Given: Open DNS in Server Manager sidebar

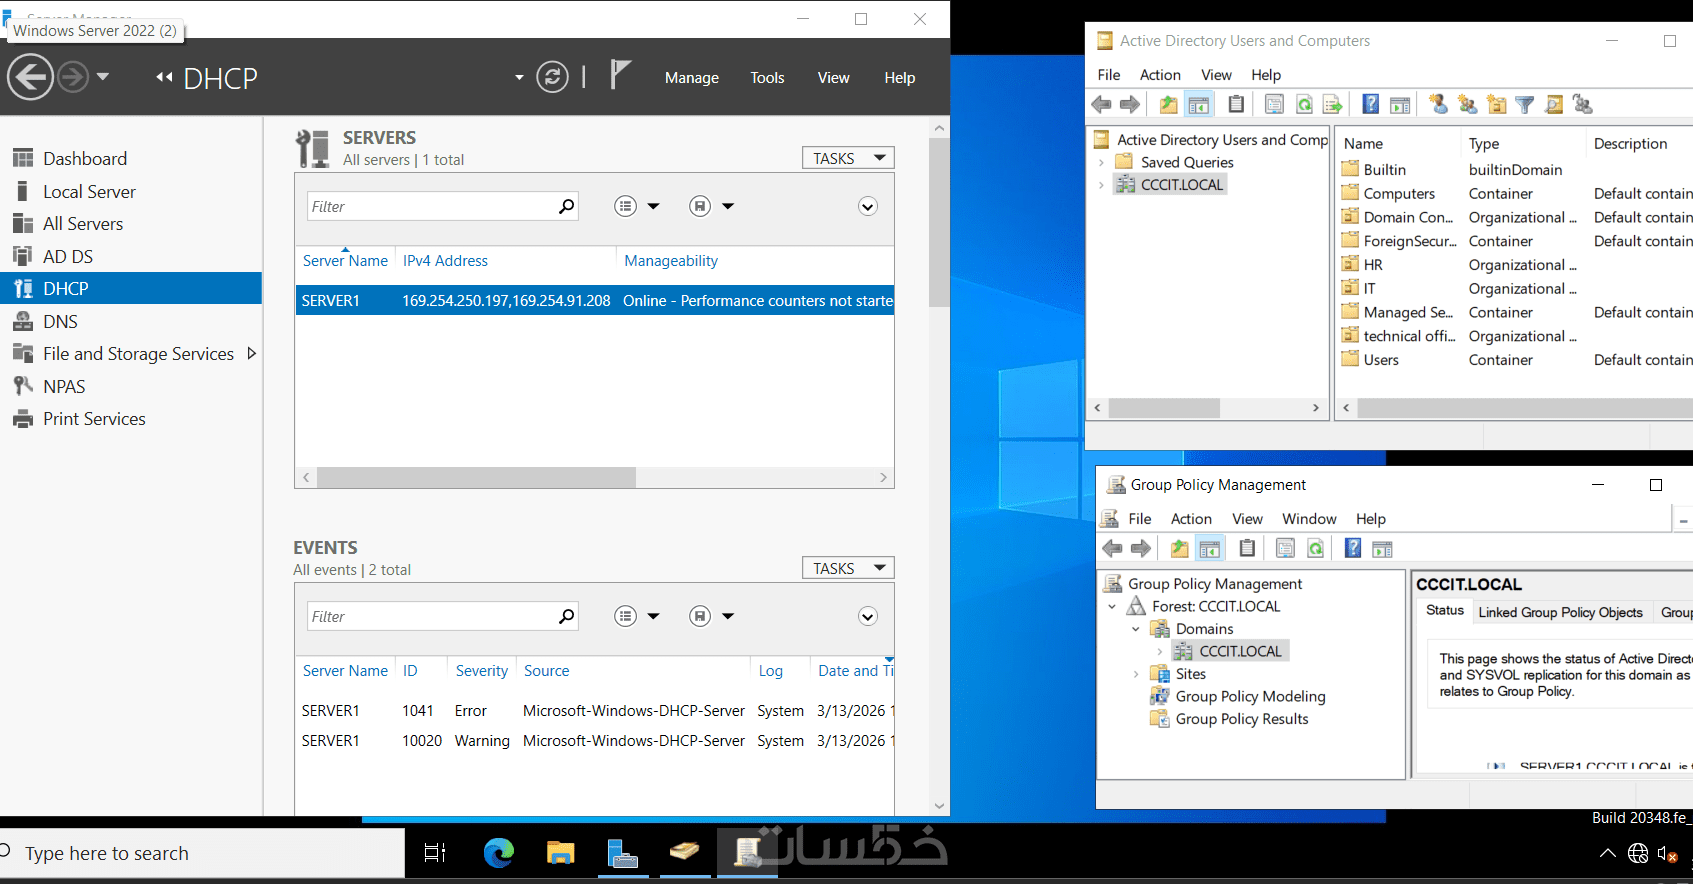Looking at the screenshot, I should coord(131,321).
